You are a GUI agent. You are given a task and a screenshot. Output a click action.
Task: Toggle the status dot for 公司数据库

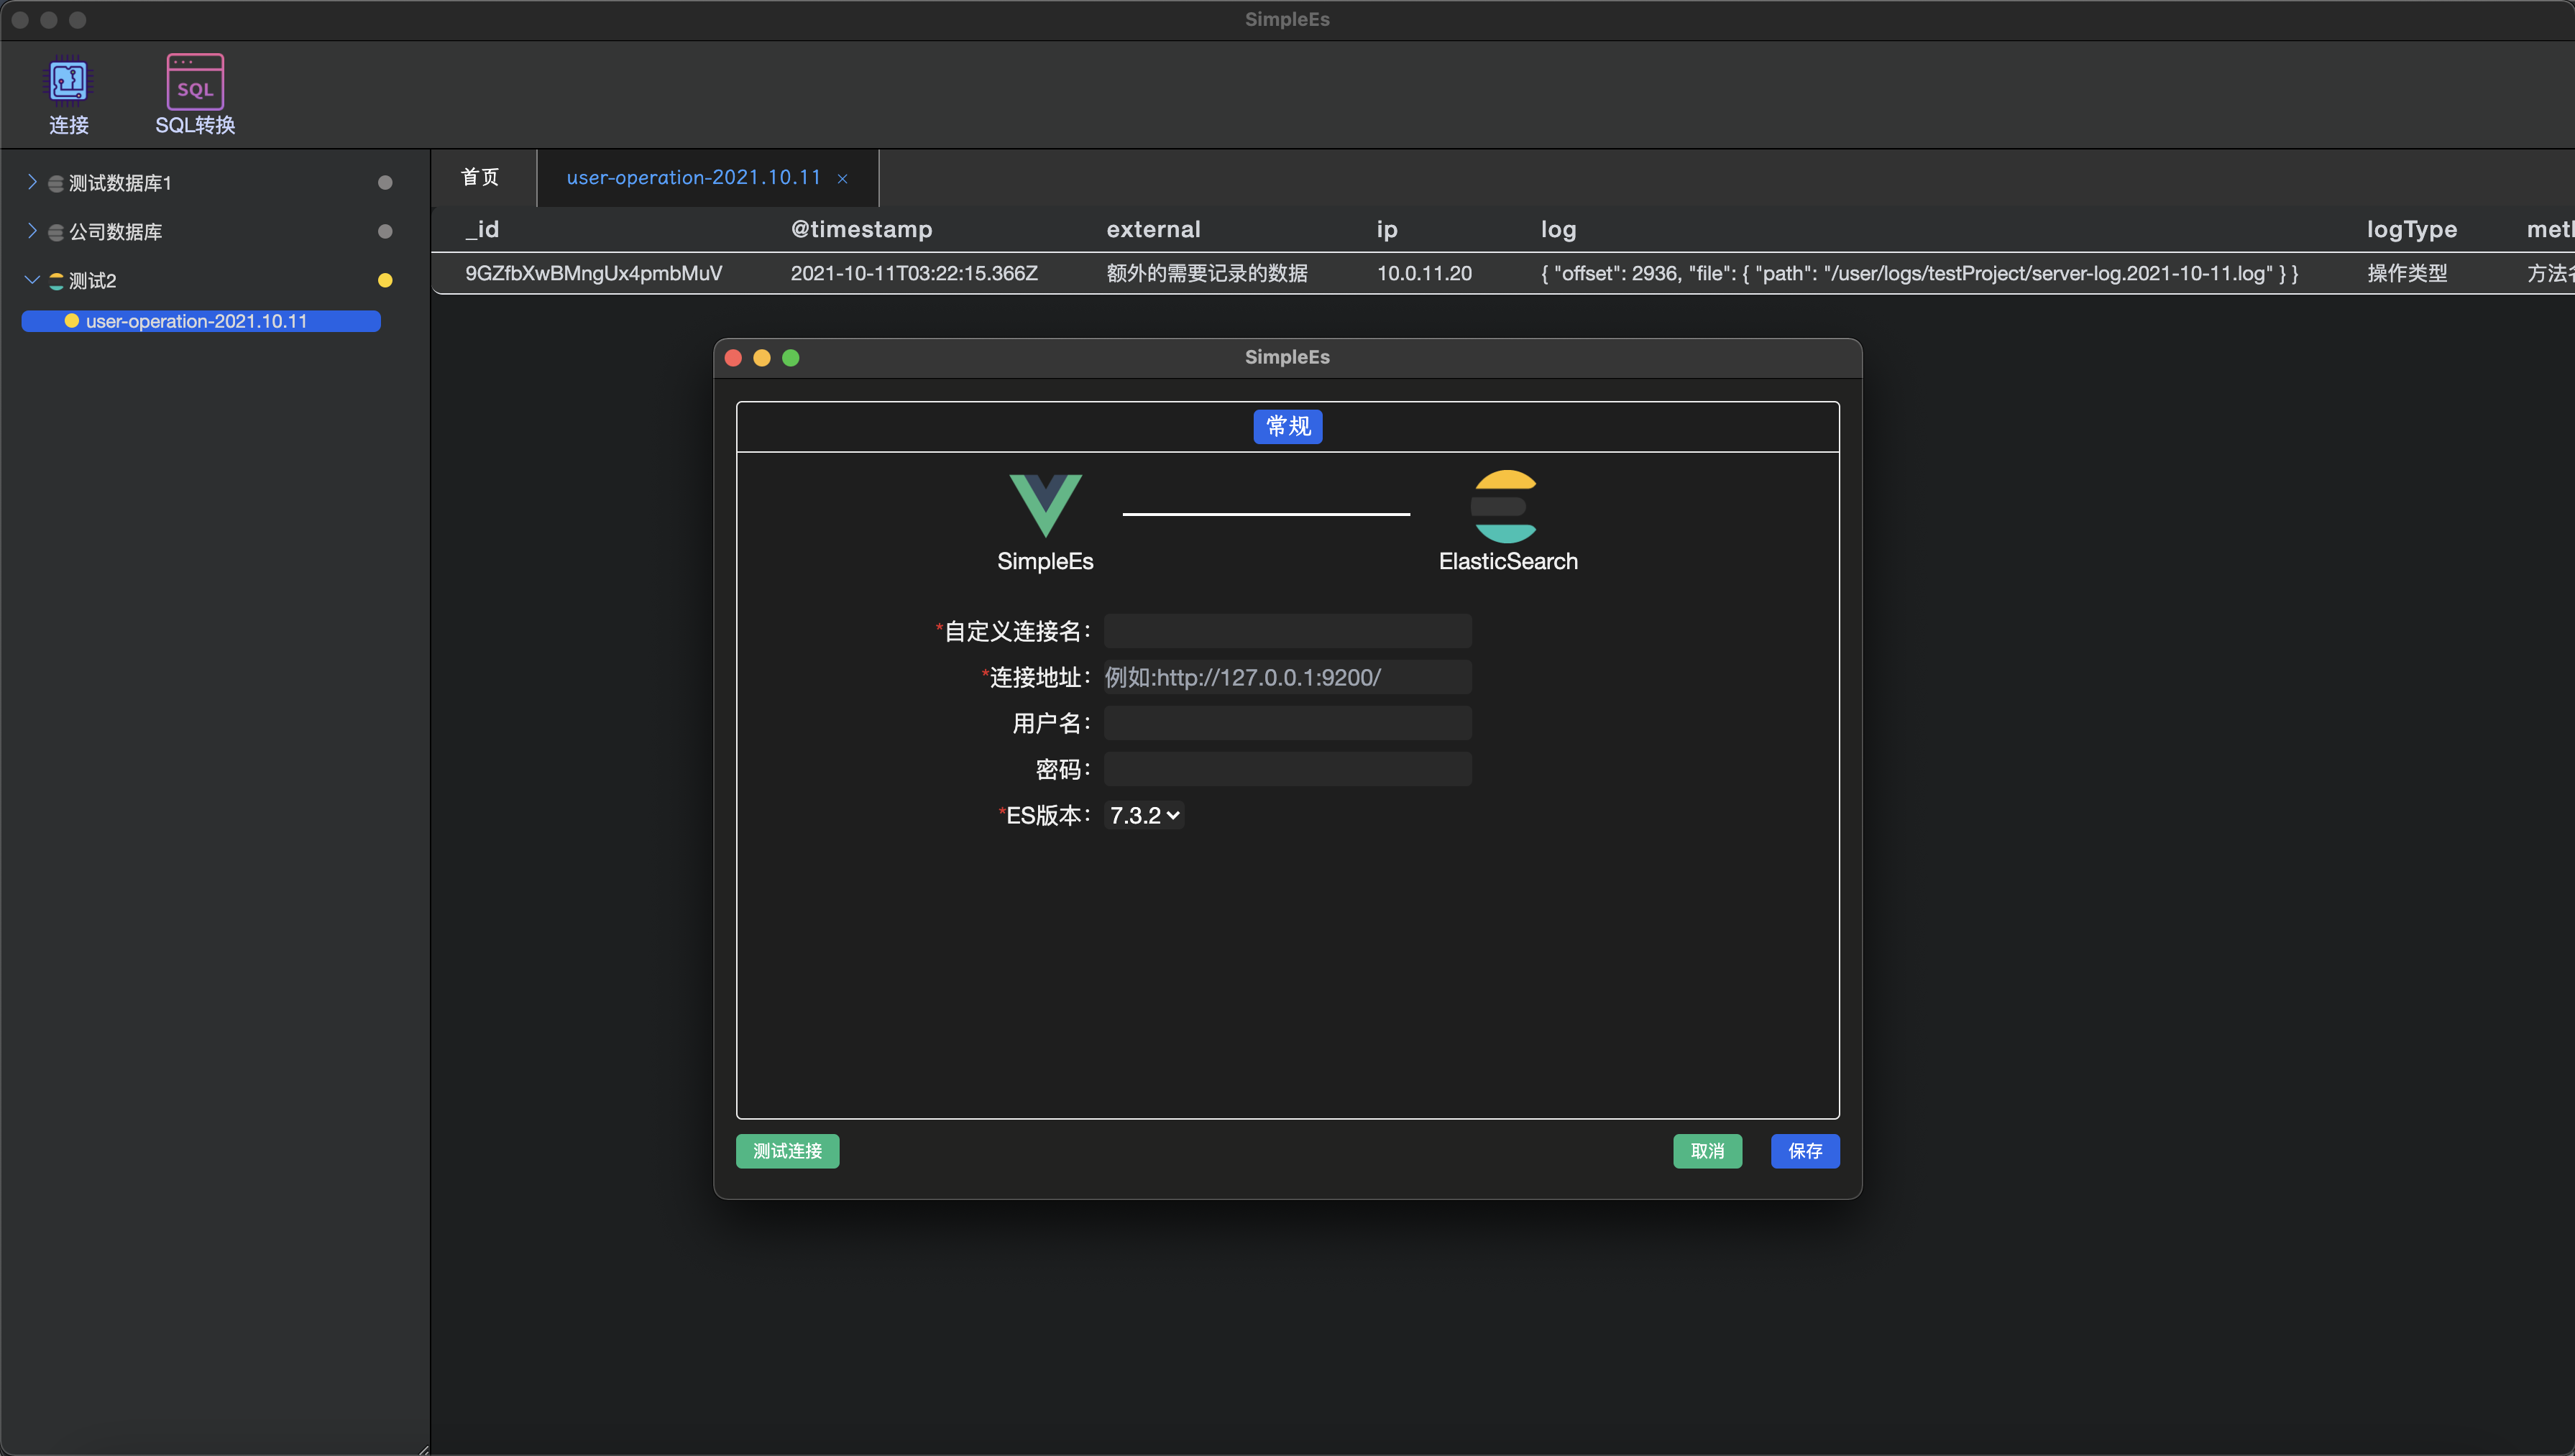[385, 232]
